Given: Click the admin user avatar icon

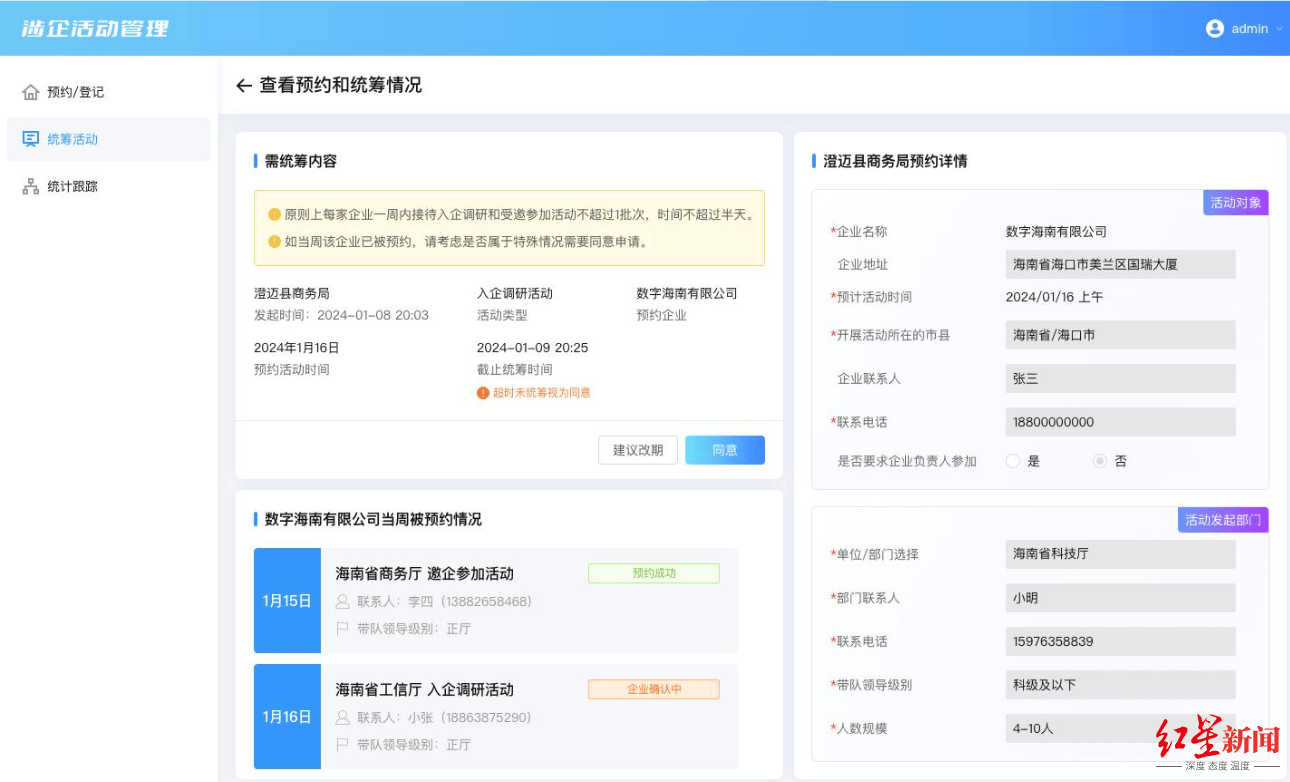Looking at the screenshot, I should [x=1215, y=29].
